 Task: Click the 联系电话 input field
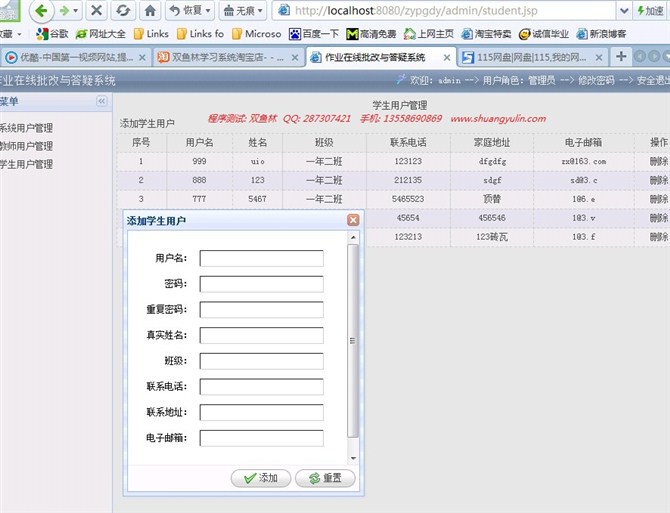(262, 387)
